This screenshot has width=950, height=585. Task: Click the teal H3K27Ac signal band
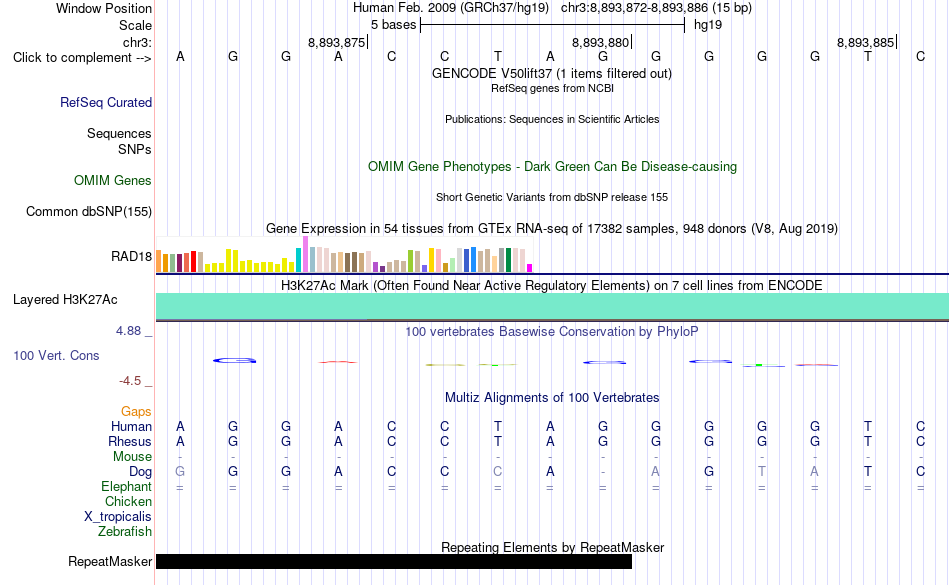click(552, 306)
